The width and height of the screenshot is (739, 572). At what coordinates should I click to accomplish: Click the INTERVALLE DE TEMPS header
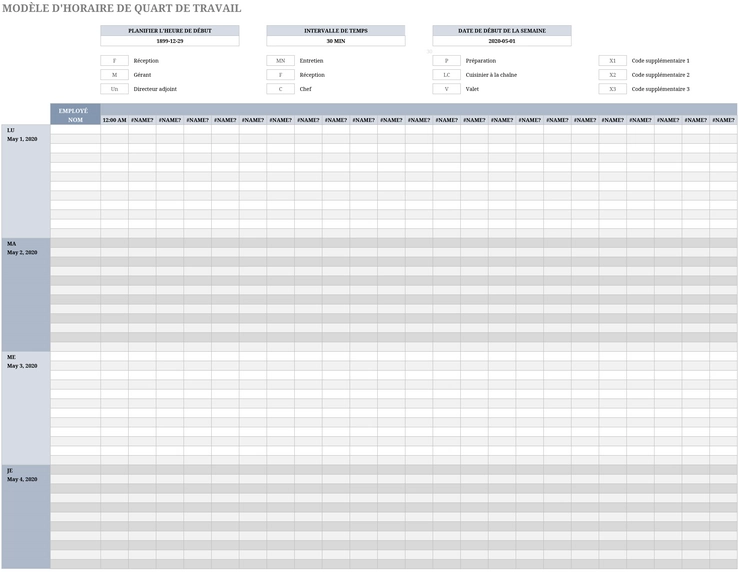pos(336,31)
